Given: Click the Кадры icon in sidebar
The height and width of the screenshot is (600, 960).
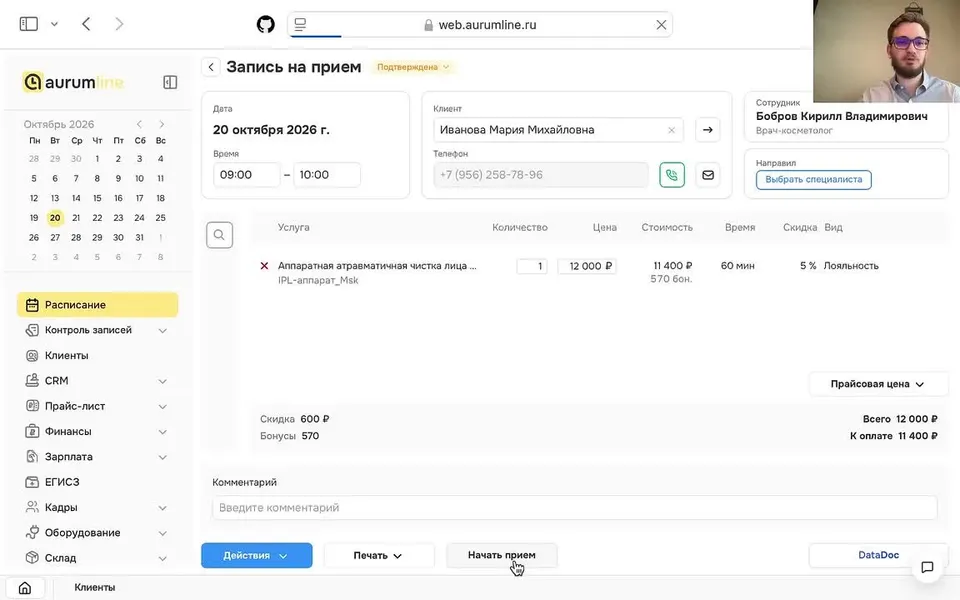Looking at the screenshot, I should tap(32, 507).
